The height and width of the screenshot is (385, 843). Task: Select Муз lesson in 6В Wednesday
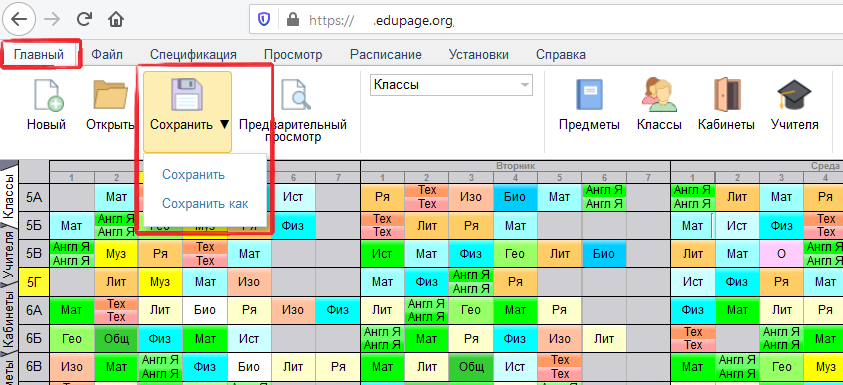click(825, 367)
